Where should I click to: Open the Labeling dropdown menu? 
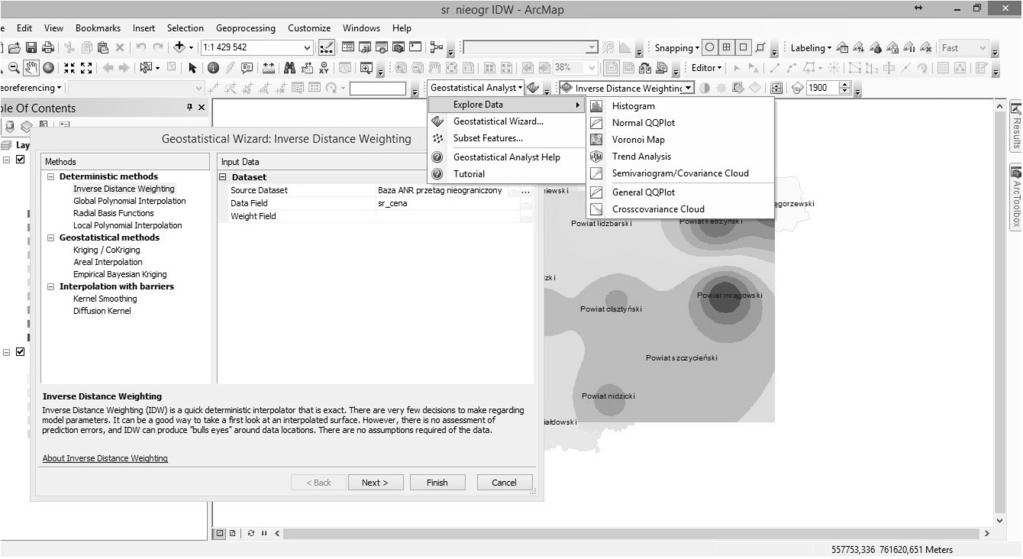coord(811,48)
